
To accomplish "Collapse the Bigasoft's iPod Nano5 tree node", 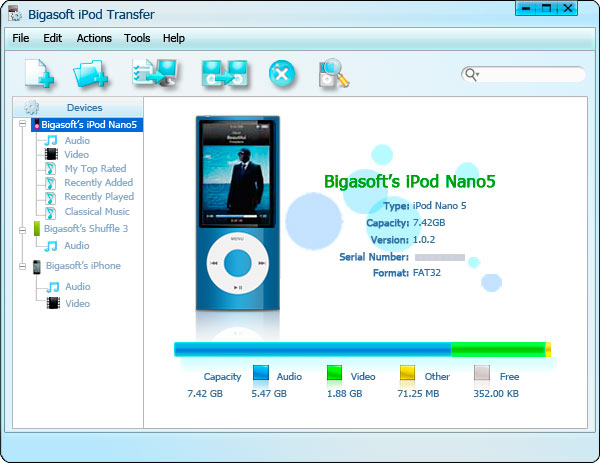I will pos(22,125).
